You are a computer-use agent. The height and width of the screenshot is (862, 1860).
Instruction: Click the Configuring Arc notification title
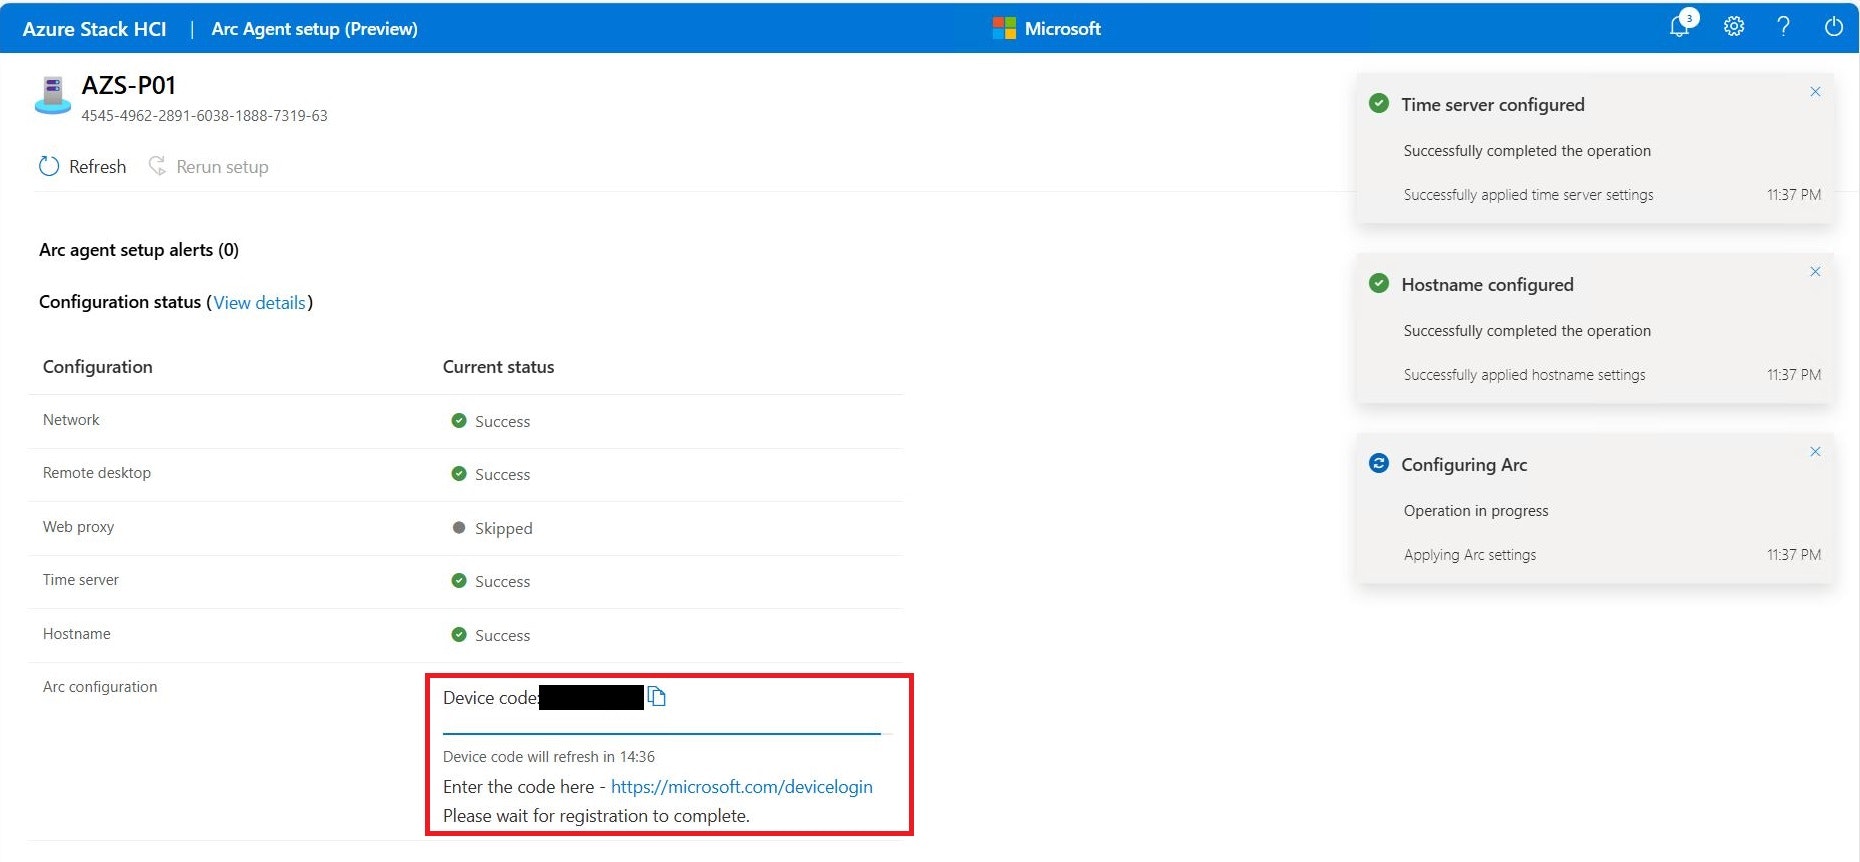[x=1464, y=465]
